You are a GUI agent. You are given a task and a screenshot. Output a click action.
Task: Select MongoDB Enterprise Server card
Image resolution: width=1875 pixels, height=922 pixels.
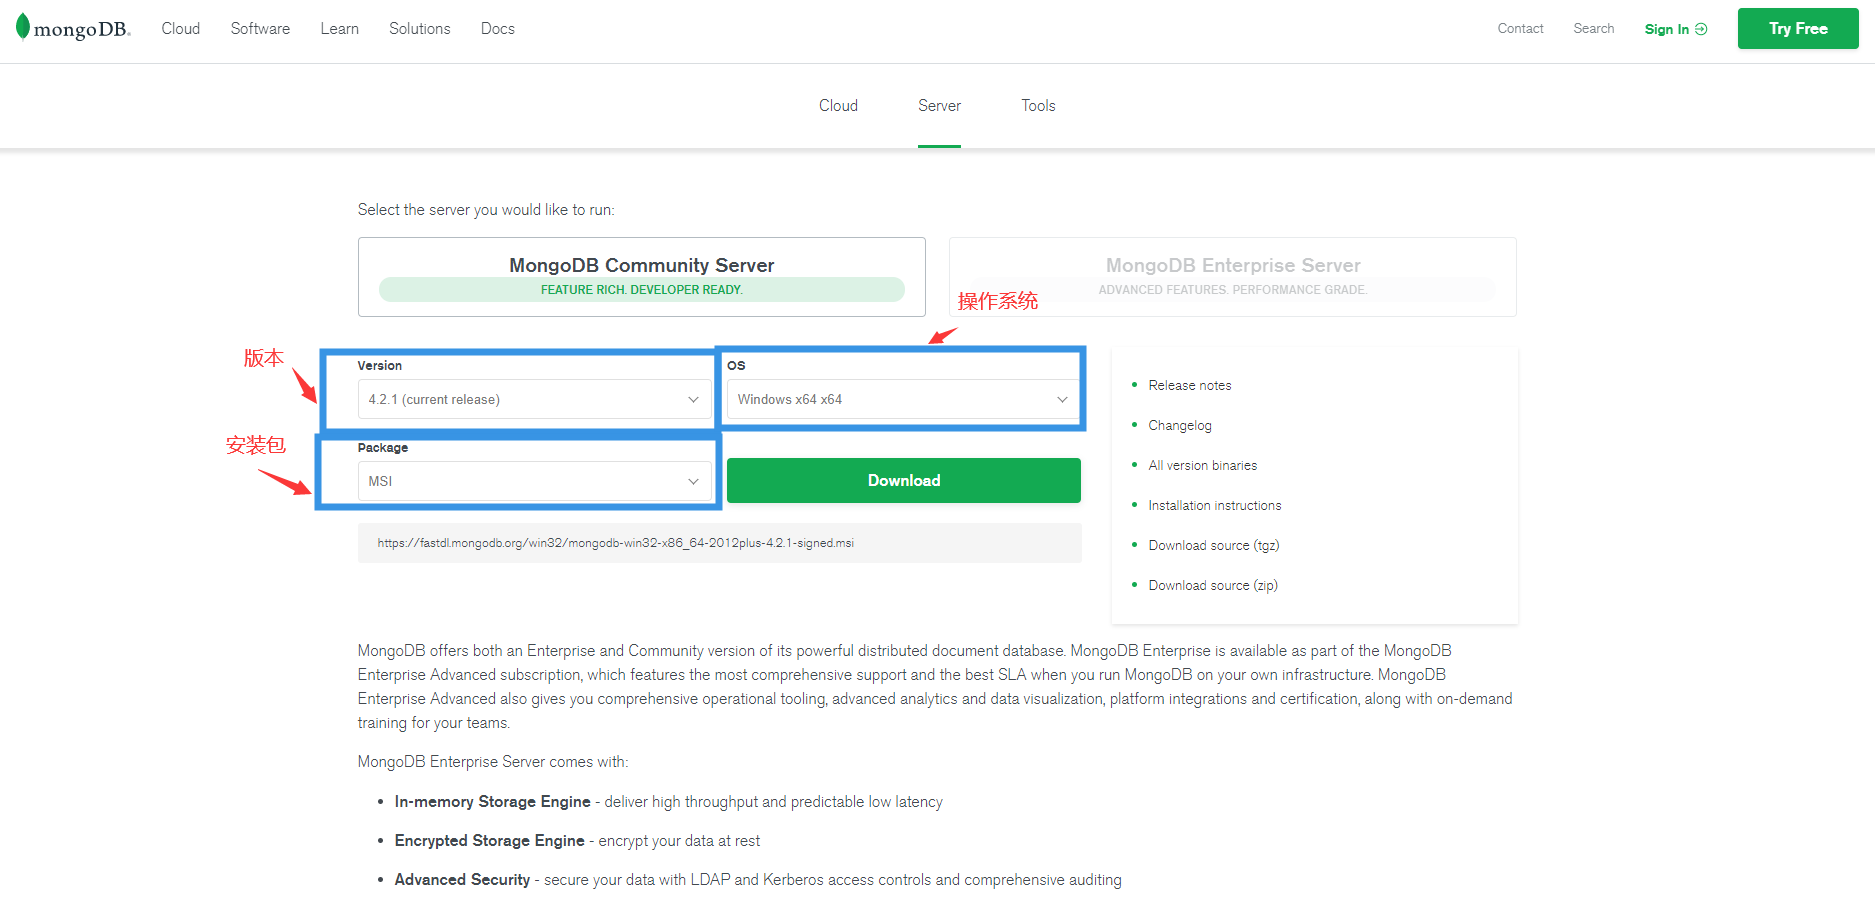(x=1233, y=277)
